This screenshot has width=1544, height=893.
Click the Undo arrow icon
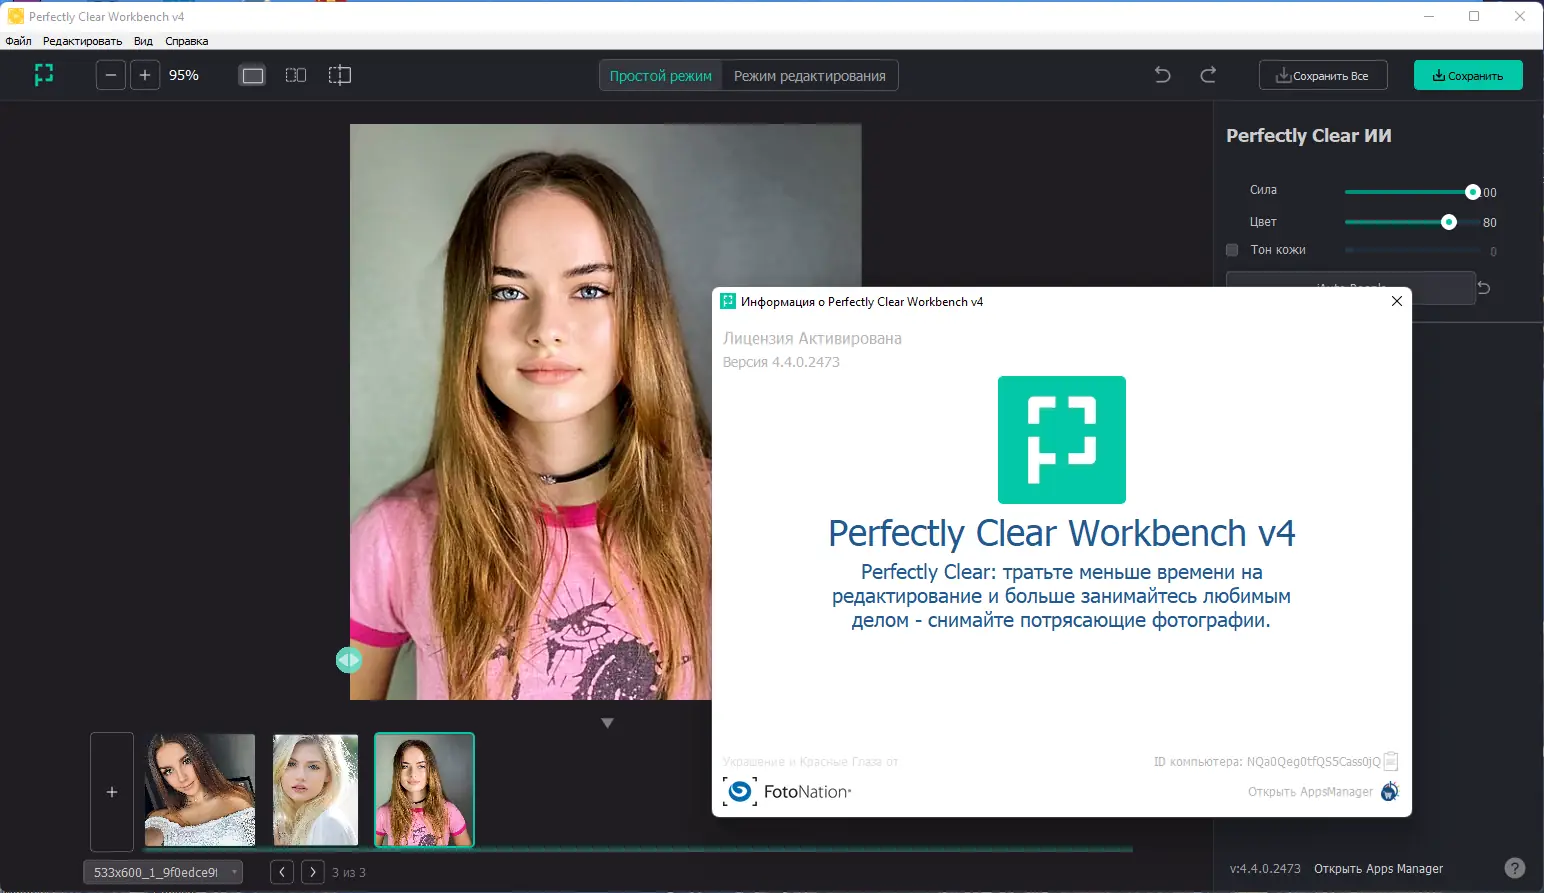(x=1162, y=74)
